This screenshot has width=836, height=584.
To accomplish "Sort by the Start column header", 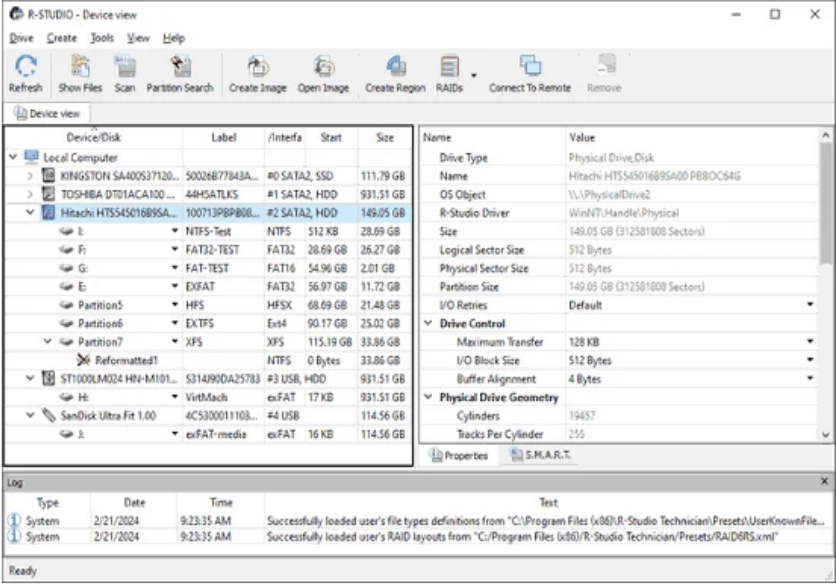I will (331, 138).
